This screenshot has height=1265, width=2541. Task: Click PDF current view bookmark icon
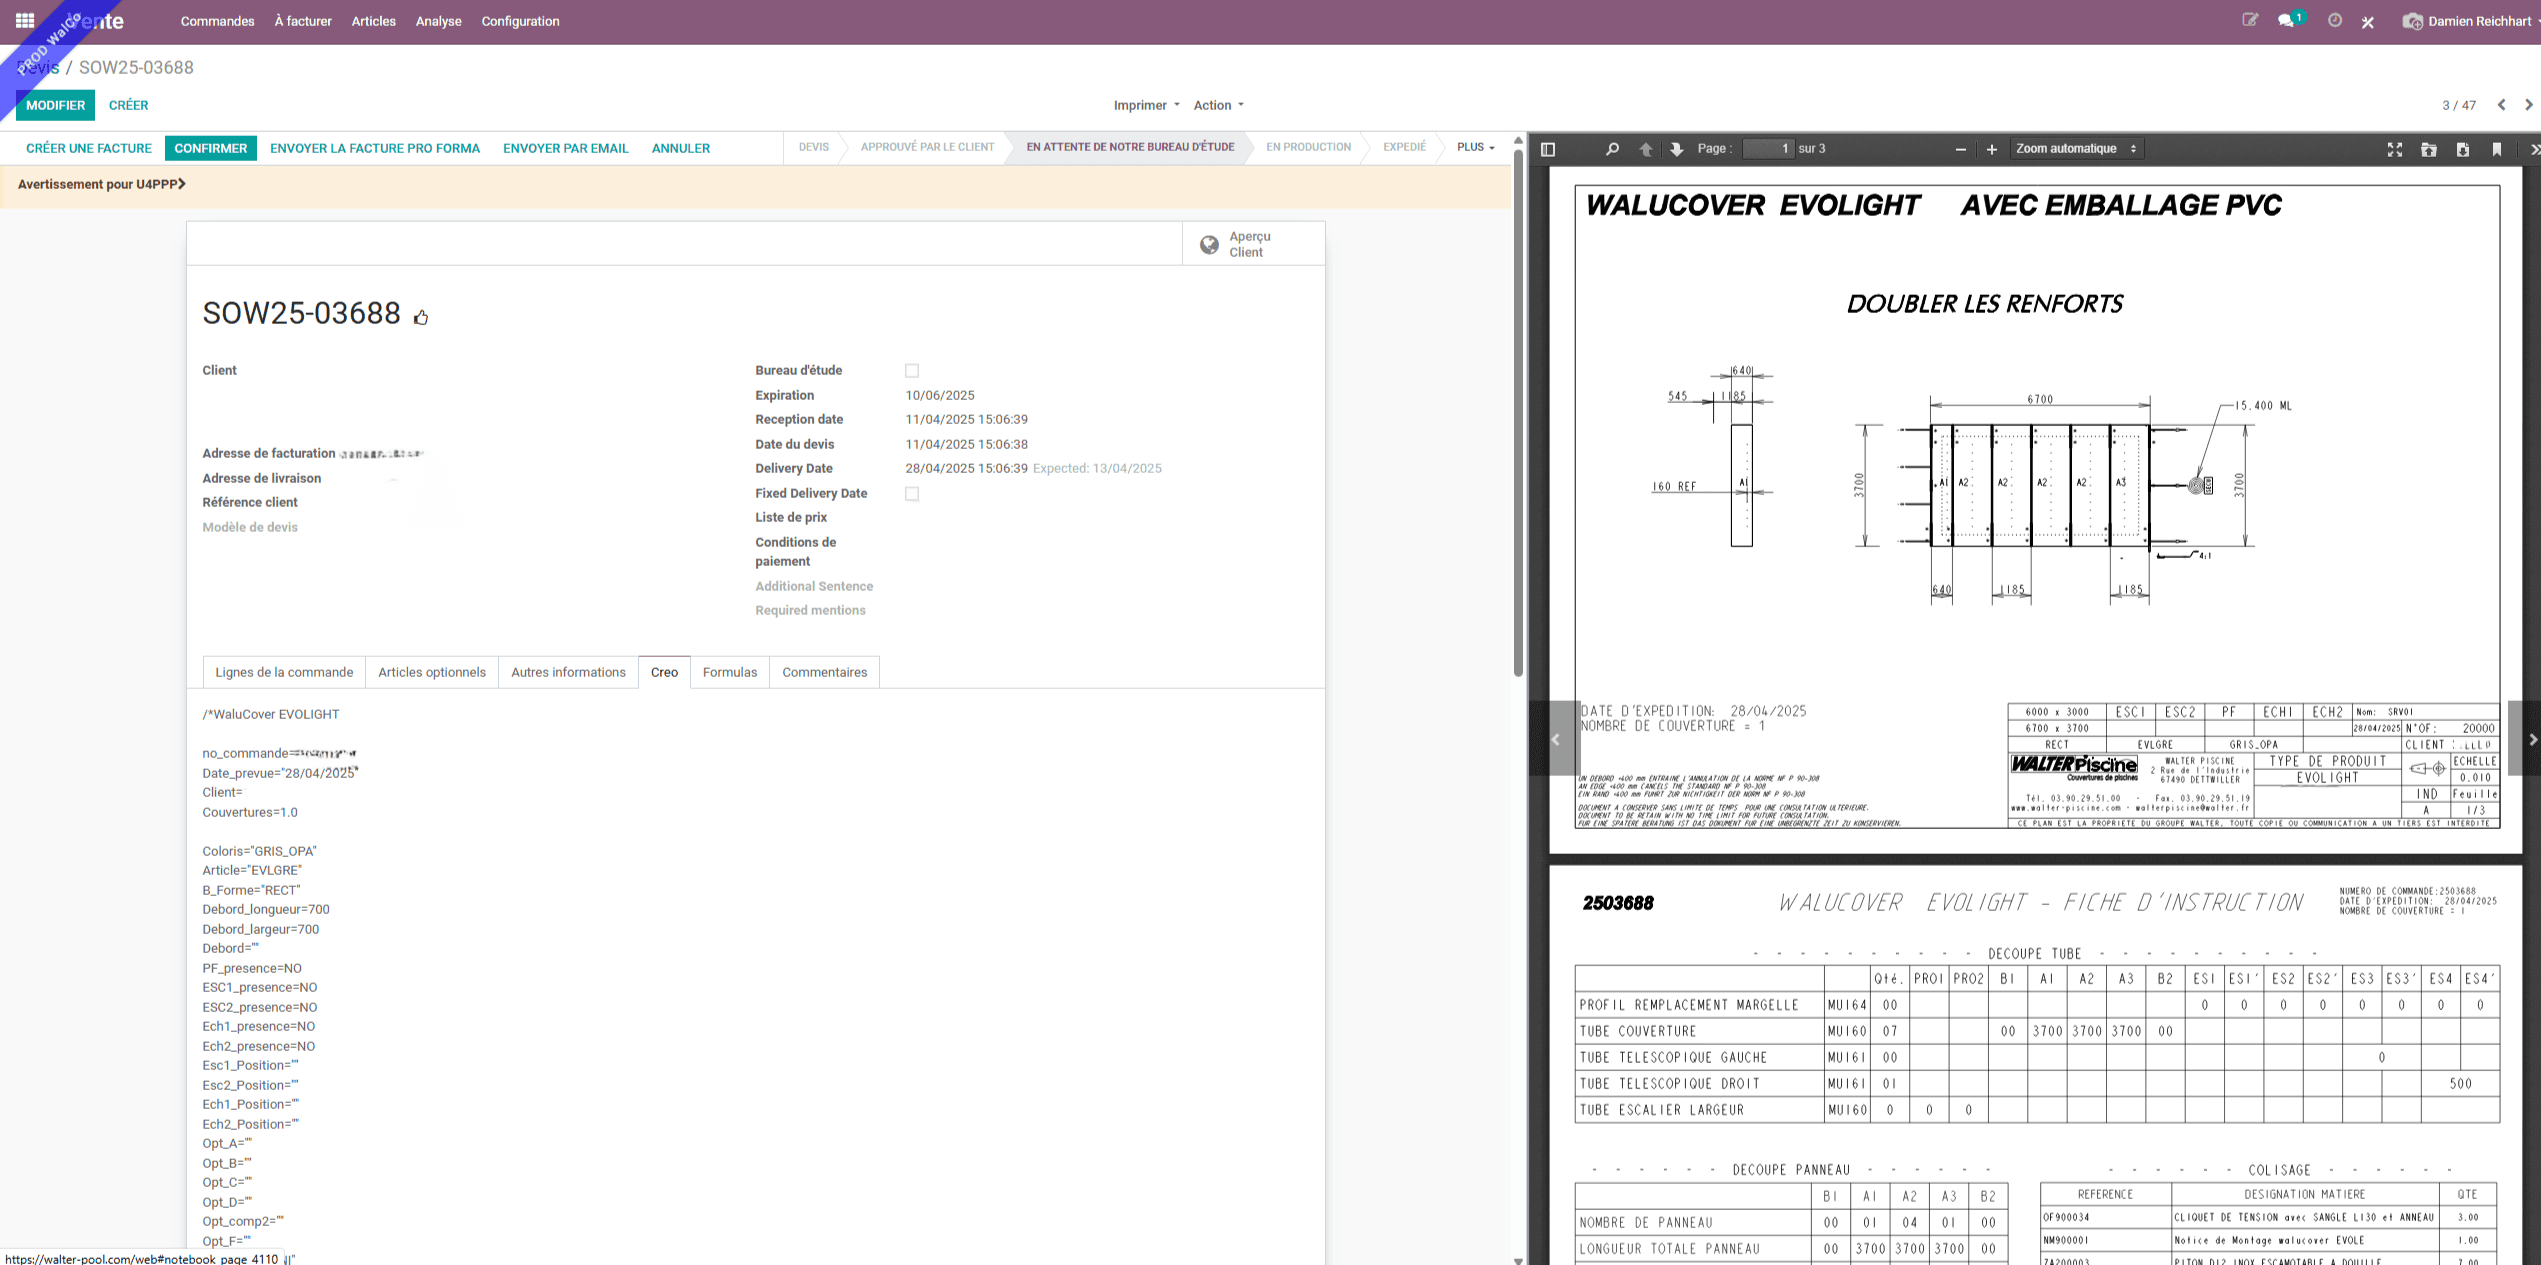2497,149
